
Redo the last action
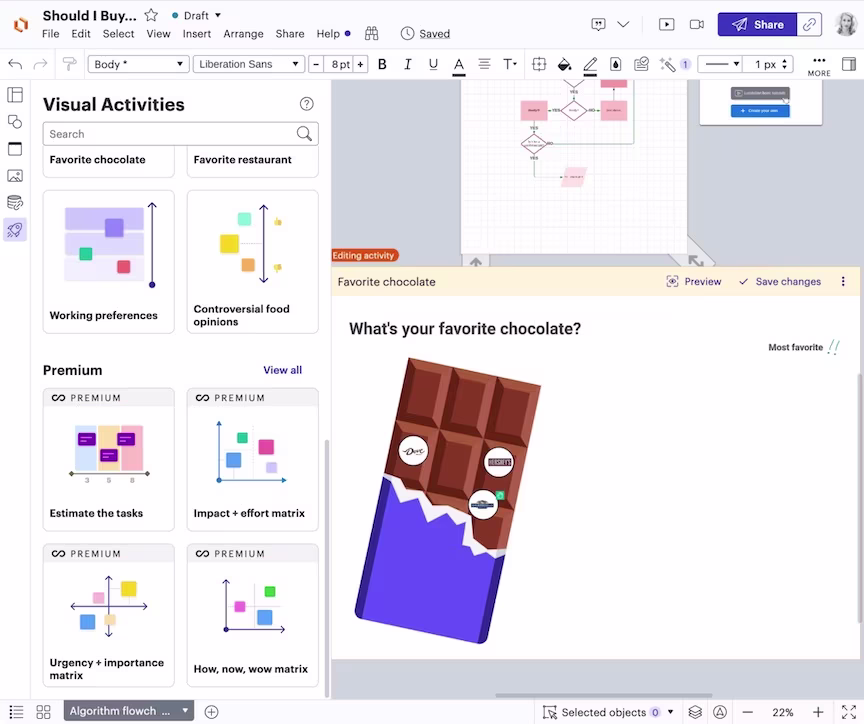point(40,64)
